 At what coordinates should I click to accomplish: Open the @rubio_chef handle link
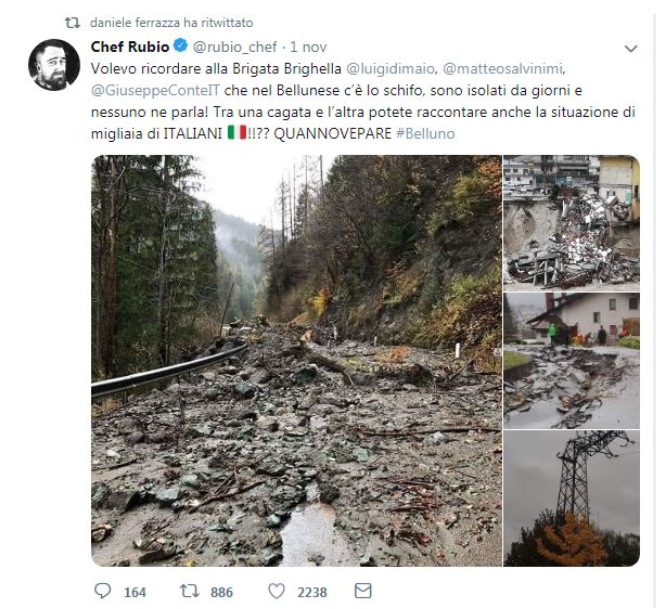pos(235,46)
